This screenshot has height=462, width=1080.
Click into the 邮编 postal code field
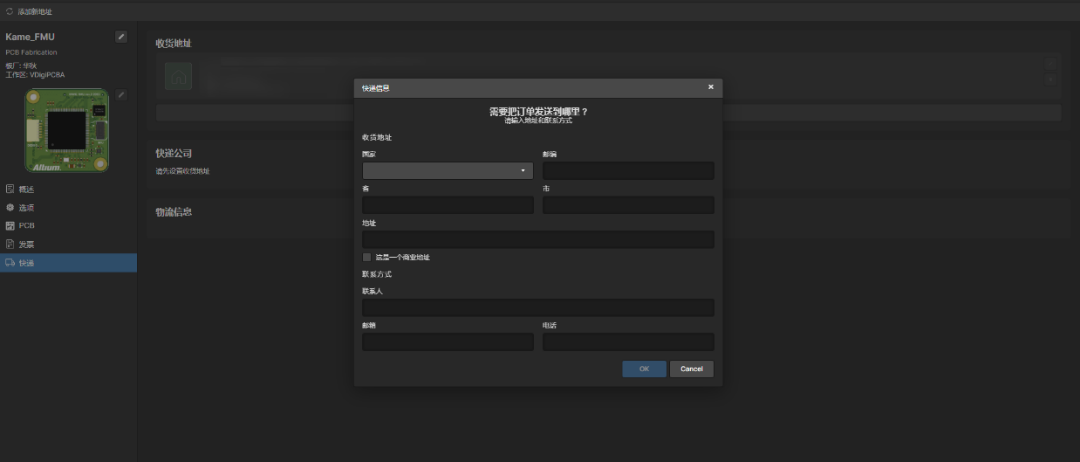click(628, 171)
